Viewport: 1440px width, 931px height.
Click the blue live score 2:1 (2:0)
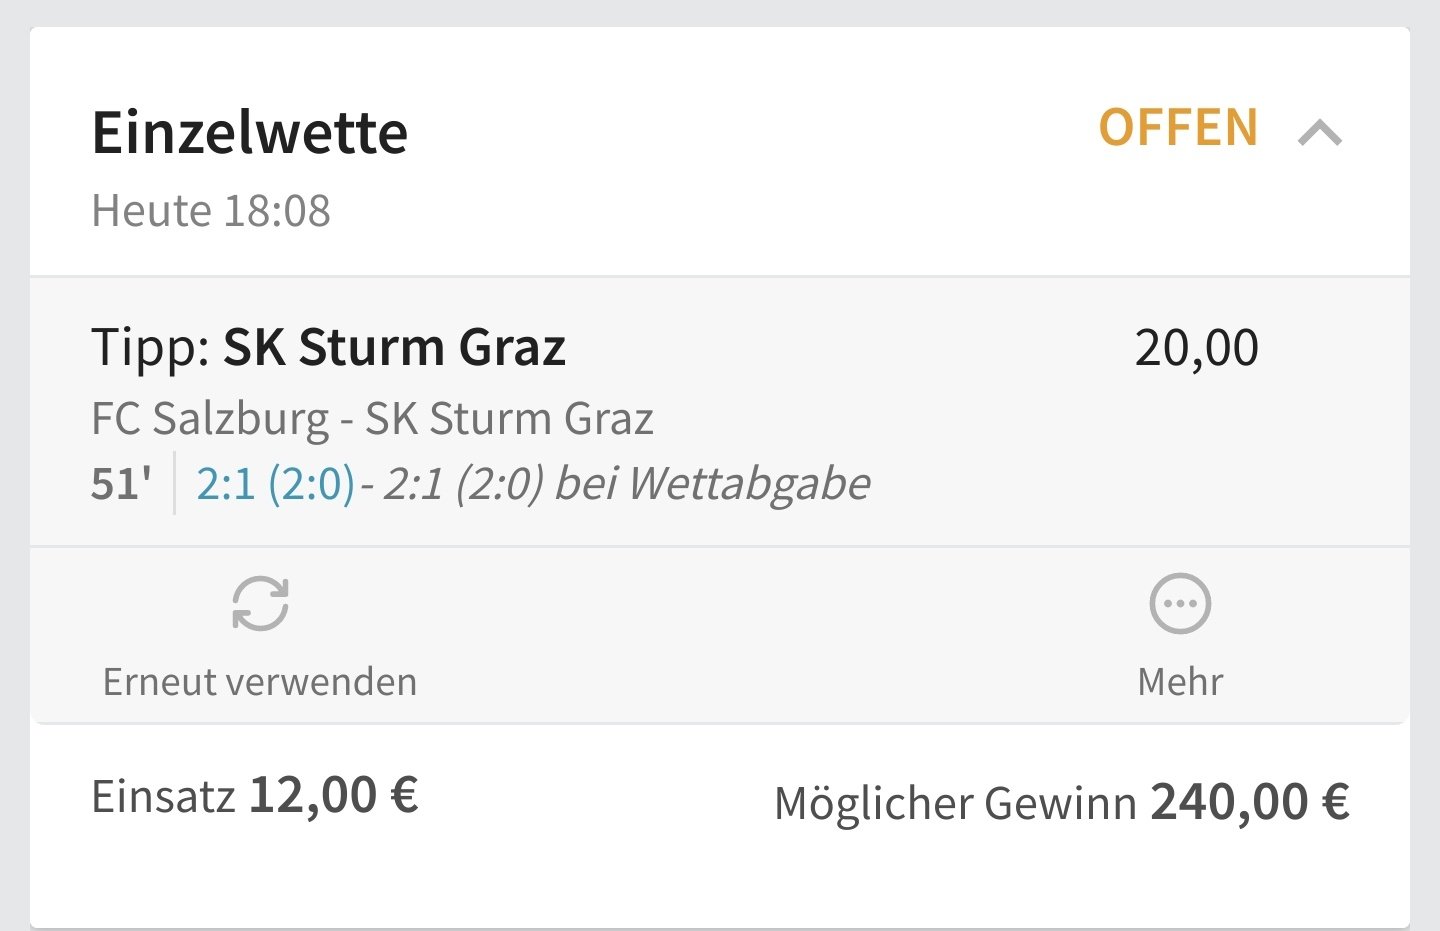(x=275, y=484)
